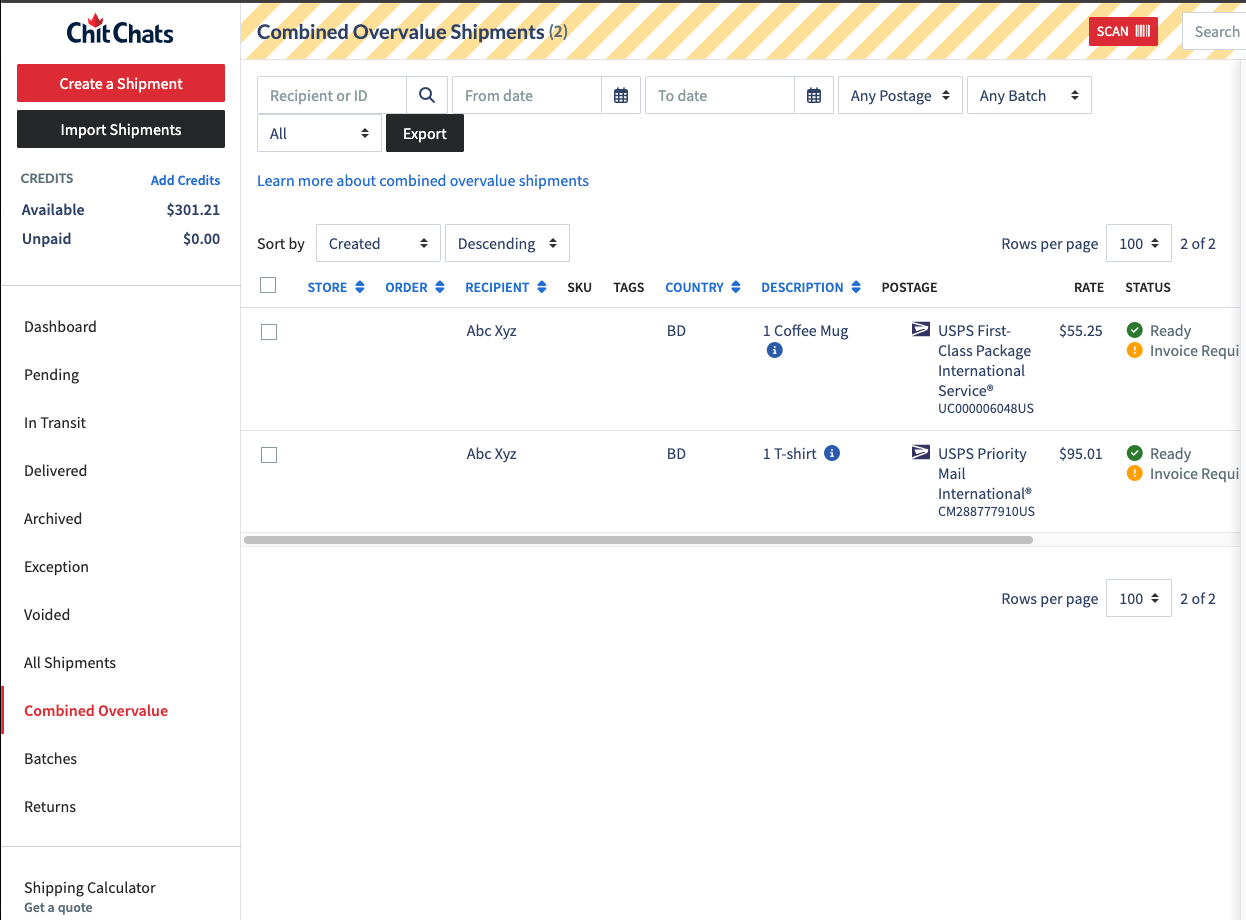
Task: Select Combined Overvalue in the sidebar
Action: pos(96,711)
